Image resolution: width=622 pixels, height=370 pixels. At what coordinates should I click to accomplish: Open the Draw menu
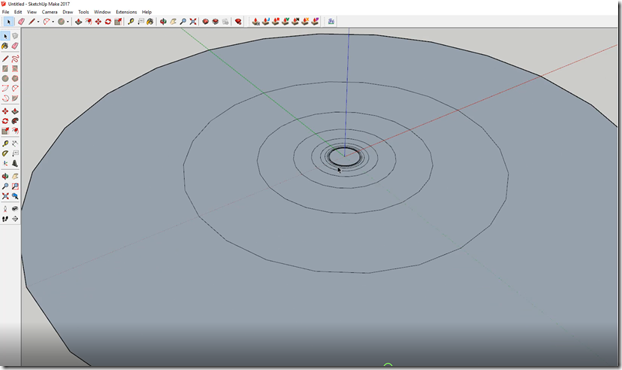pyautogui.click(x=68, y=12)
